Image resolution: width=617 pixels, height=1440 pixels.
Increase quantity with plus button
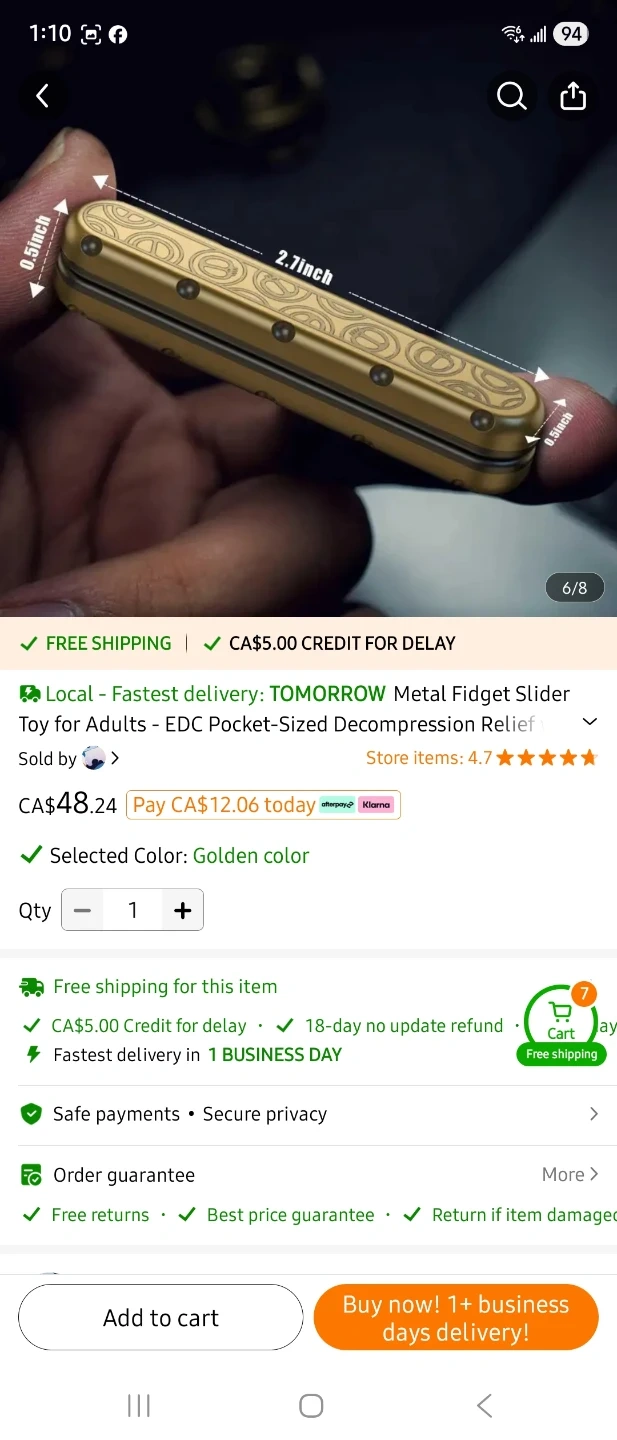click(x=182, y=910)
